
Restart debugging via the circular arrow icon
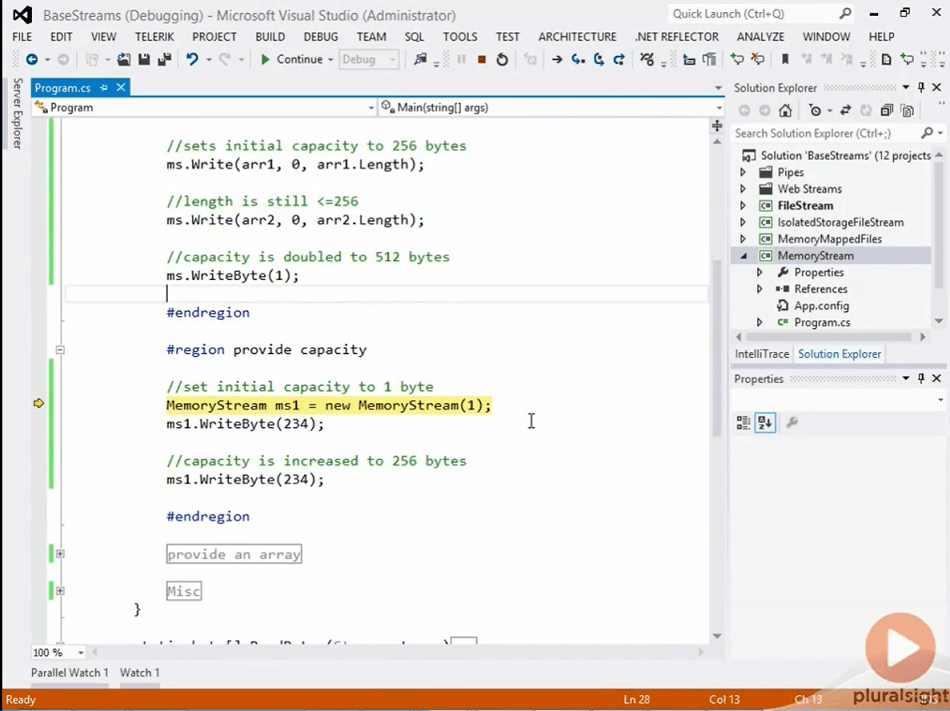coord(502,59)
